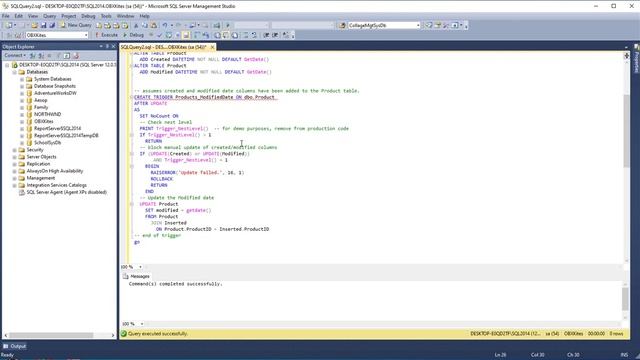Click the Paste icon in toolbar
The height and width of the screenshot is (360, 640).
(x=153, y=25)
